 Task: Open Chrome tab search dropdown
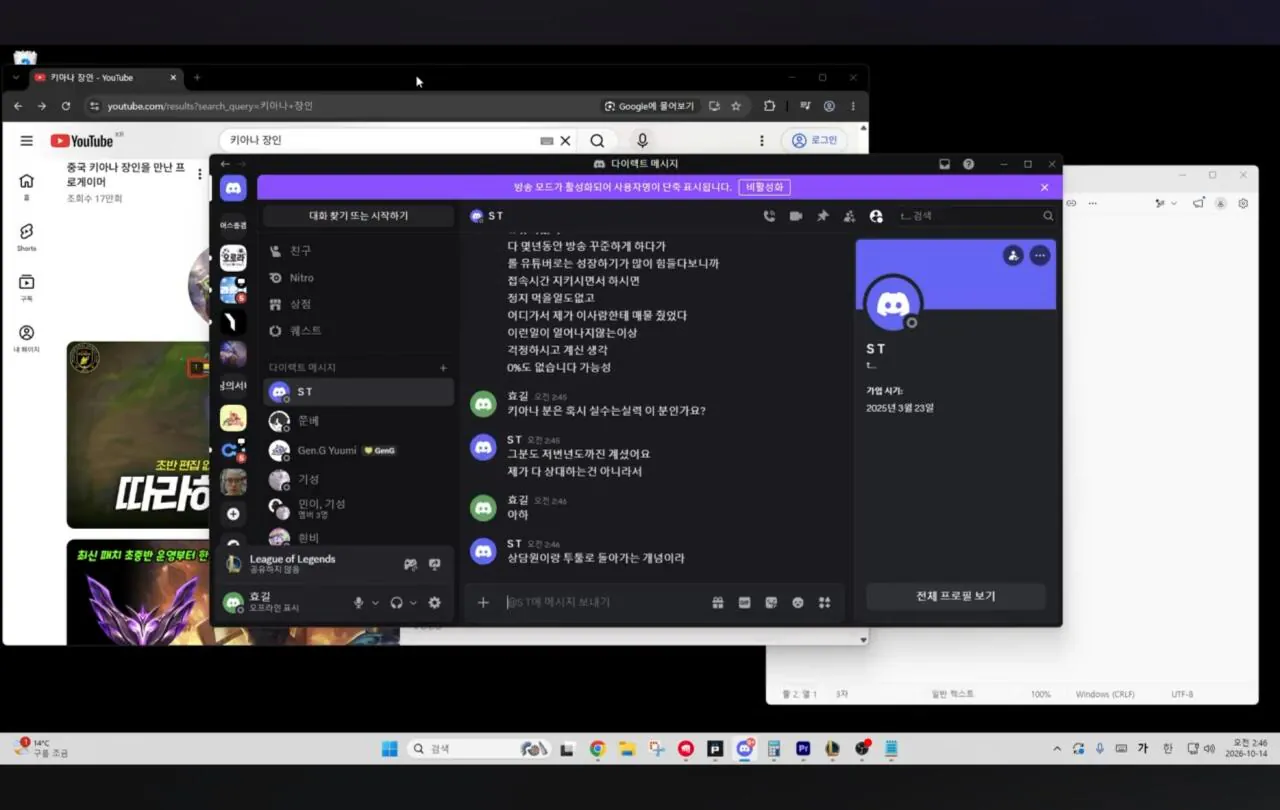(x=16, y=77)
